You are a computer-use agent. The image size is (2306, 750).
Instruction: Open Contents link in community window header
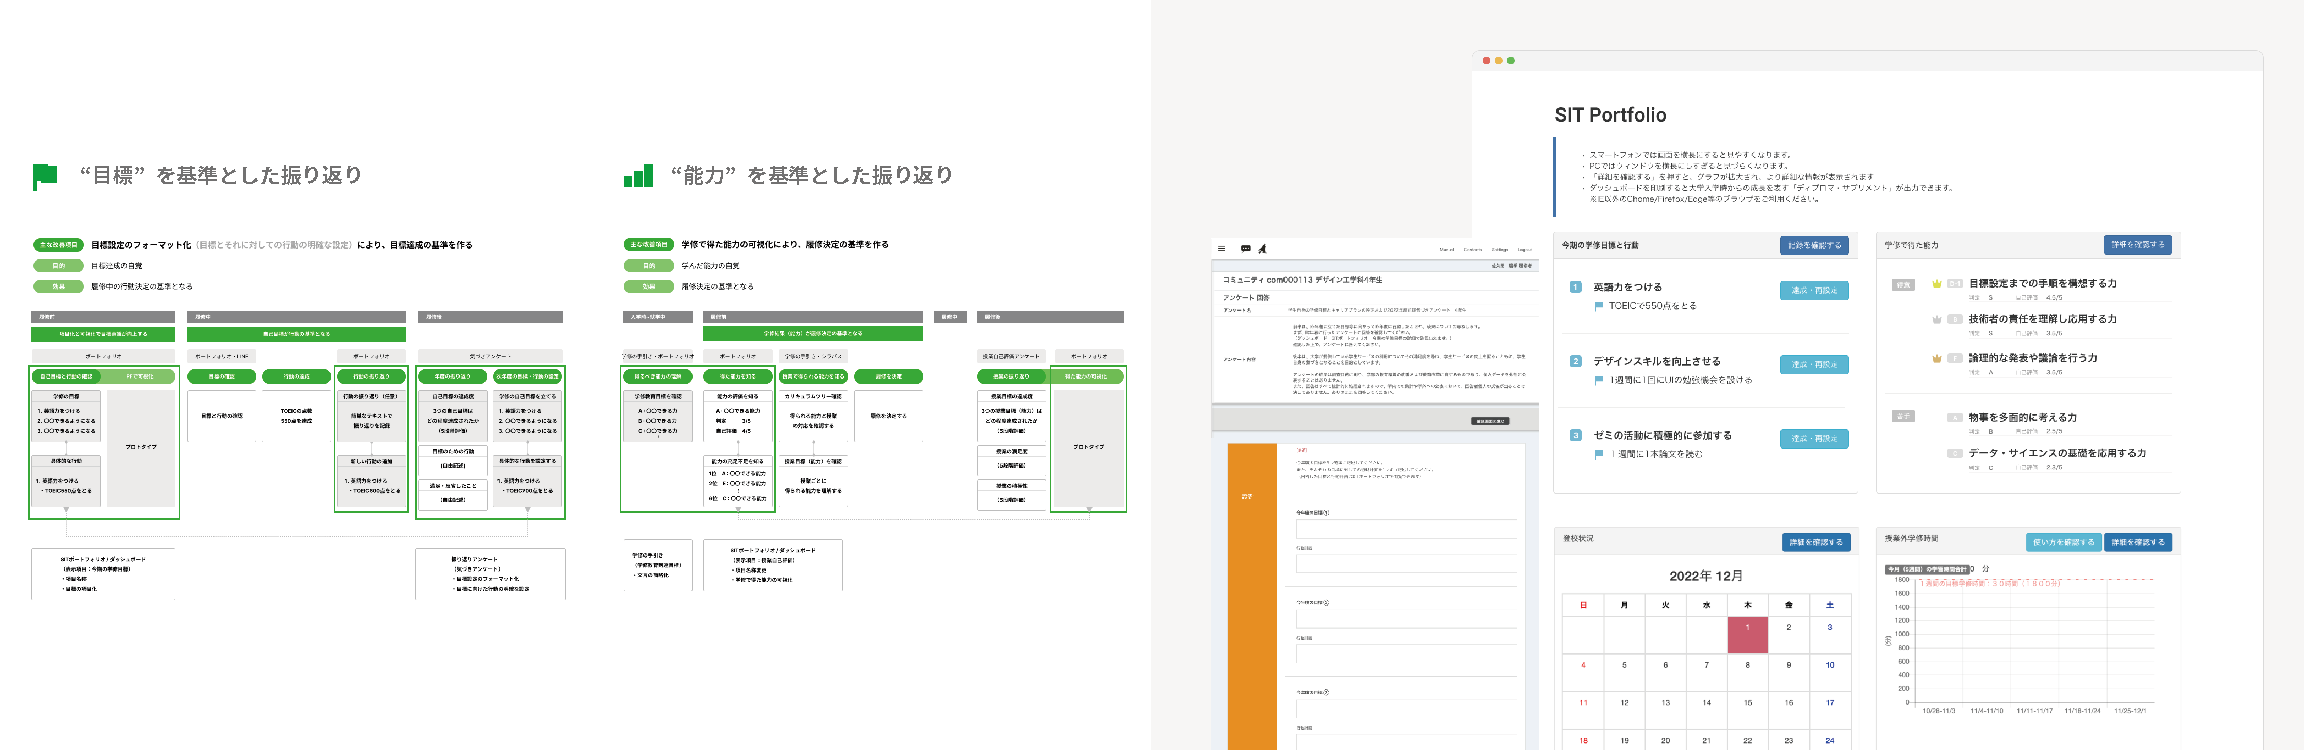click(x=1473, y=250)
